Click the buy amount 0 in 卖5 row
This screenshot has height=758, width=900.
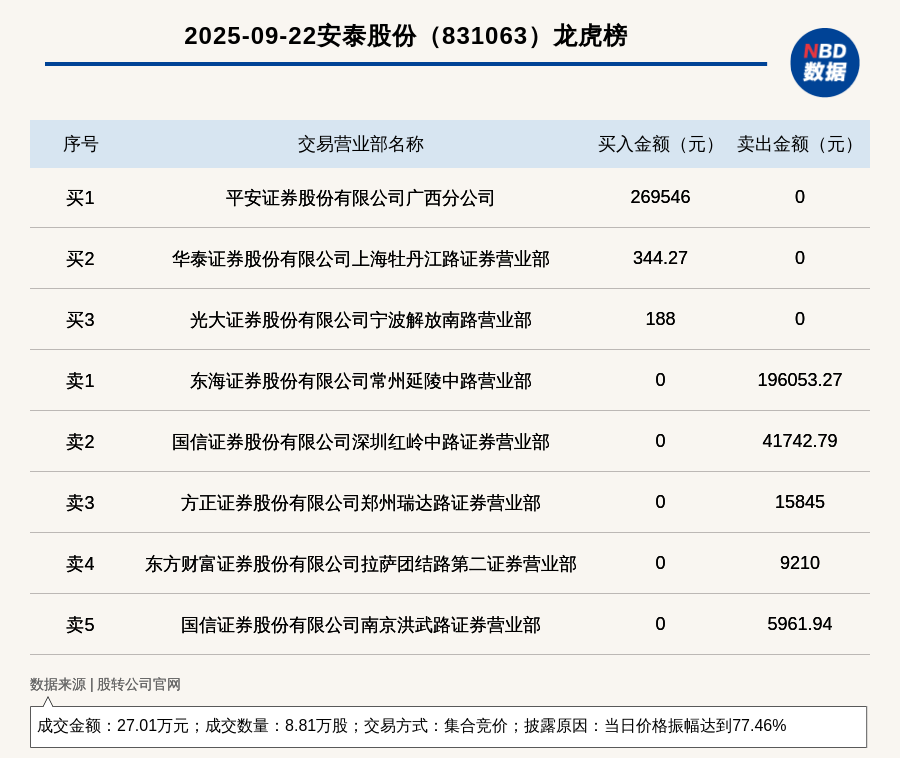[x=660, y=623]
